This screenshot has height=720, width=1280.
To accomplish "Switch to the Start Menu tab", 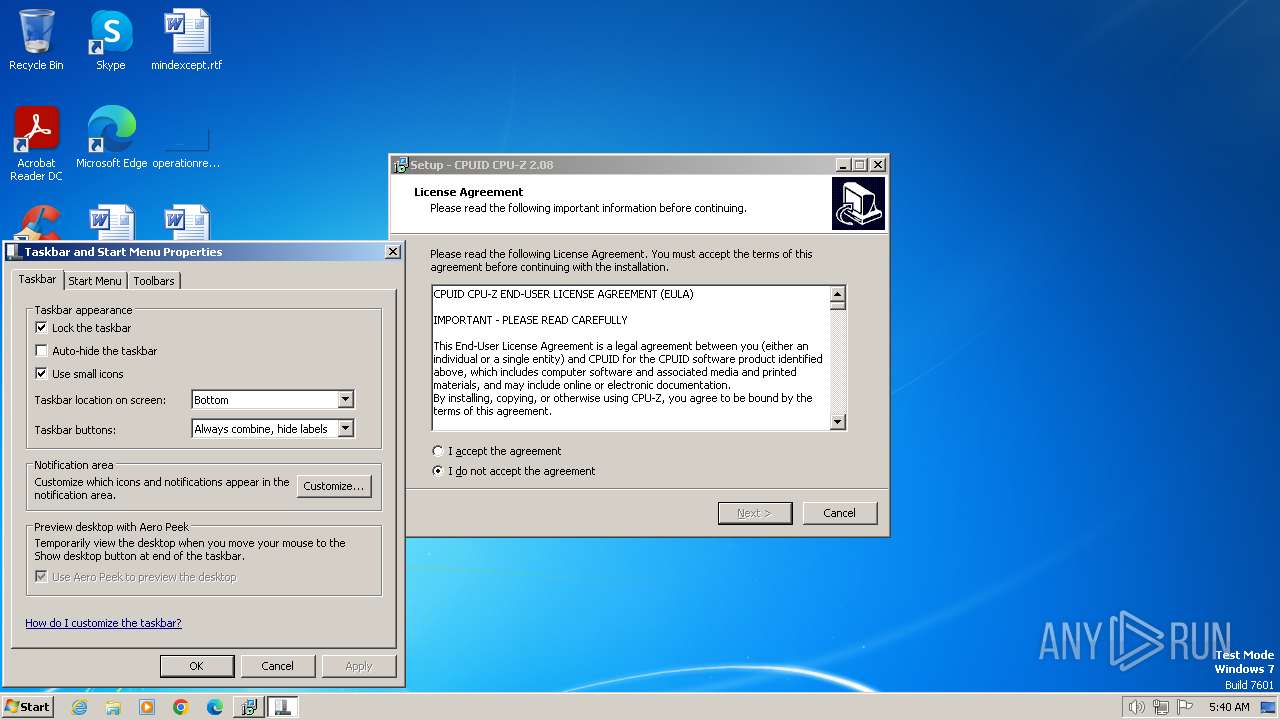I will pos(95,281).
